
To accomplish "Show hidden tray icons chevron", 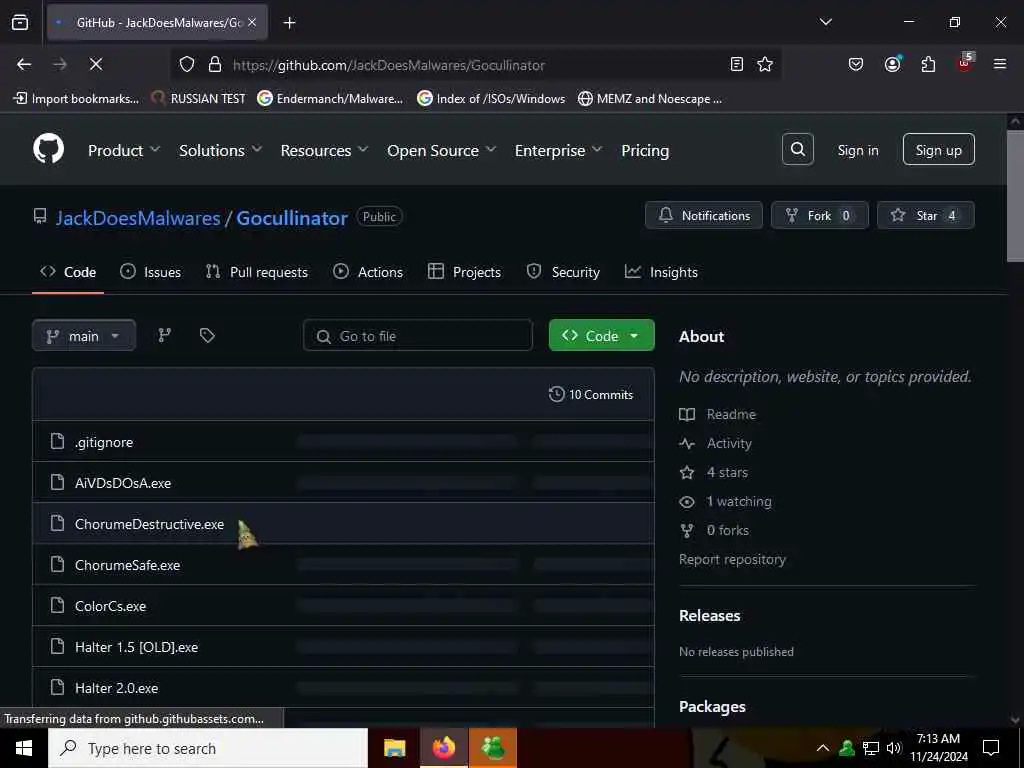I will [x=823, y=748].
